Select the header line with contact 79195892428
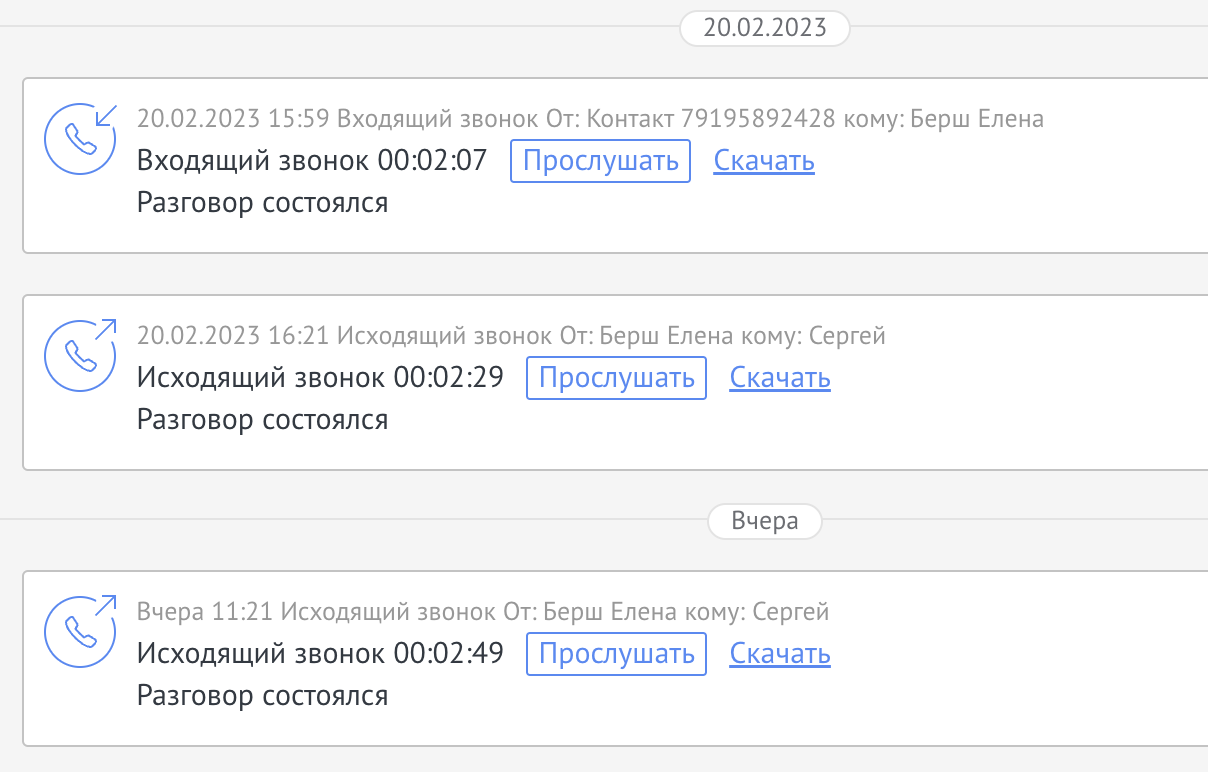1208x772 pixels. pyautogui.click(x=590, y=120)
